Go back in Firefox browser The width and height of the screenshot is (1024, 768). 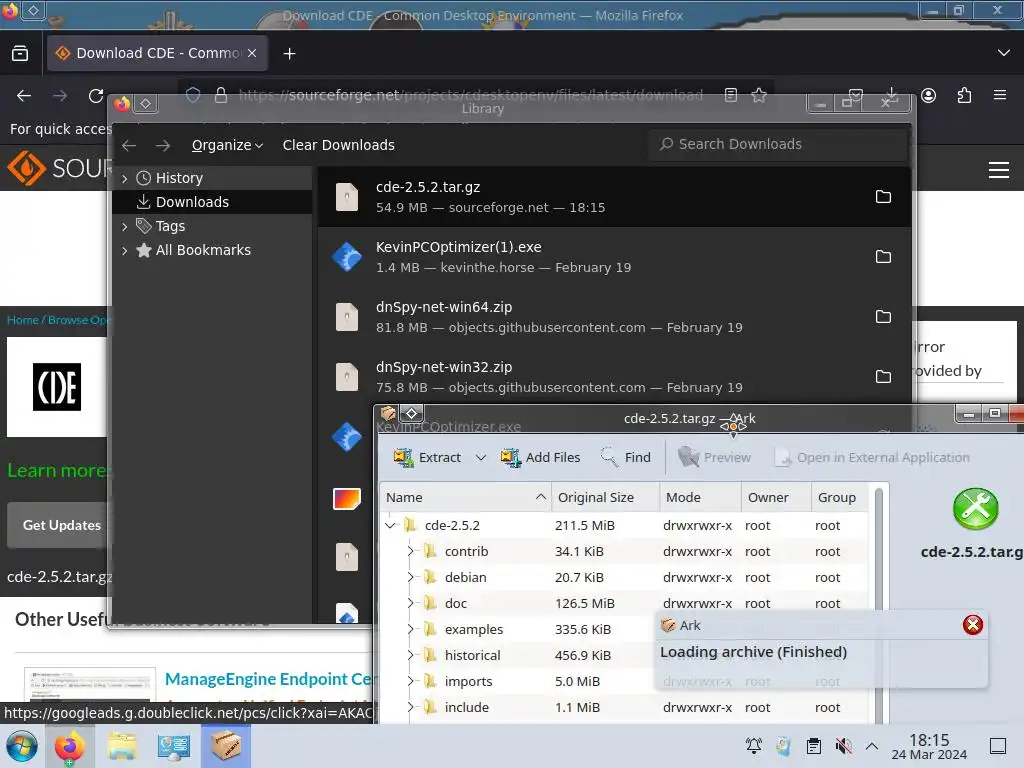pos(24,96)
